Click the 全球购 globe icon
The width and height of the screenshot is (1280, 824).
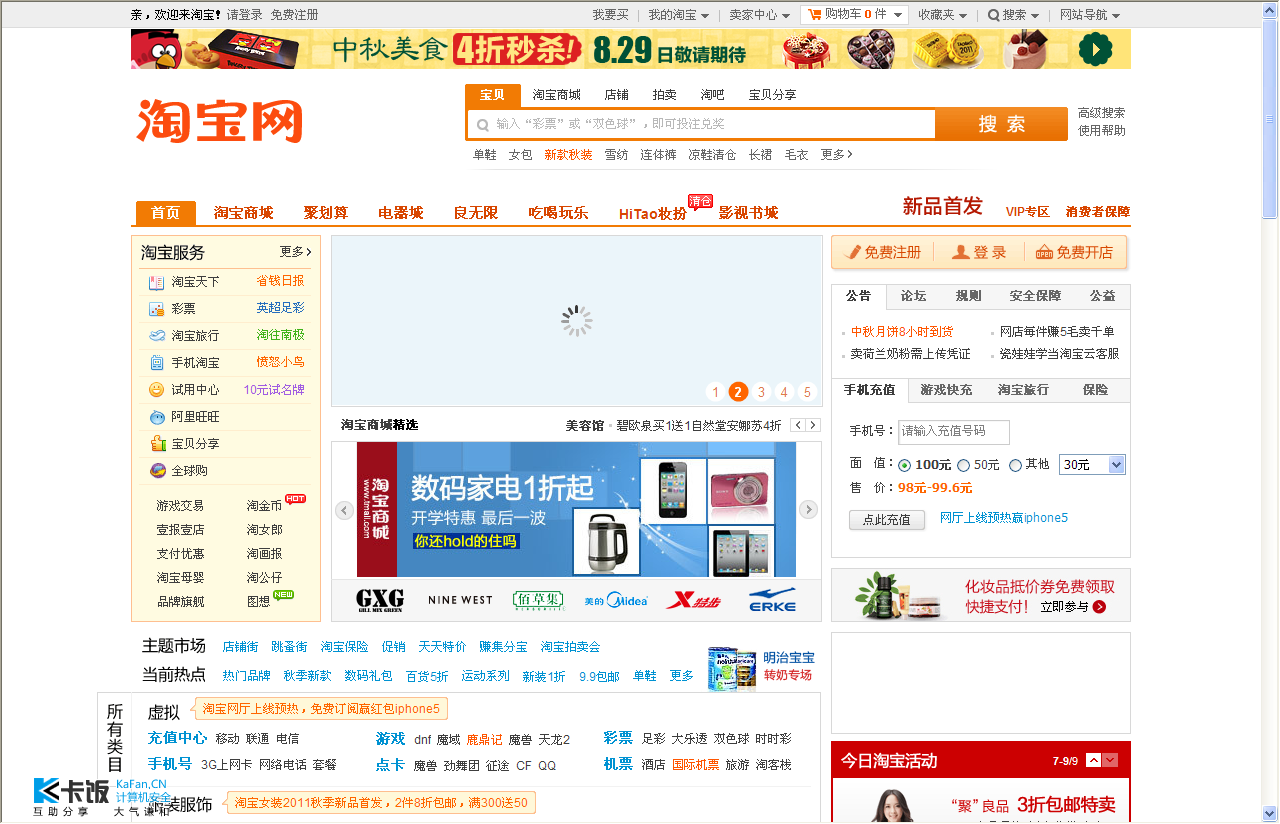[x=156, y=471]
